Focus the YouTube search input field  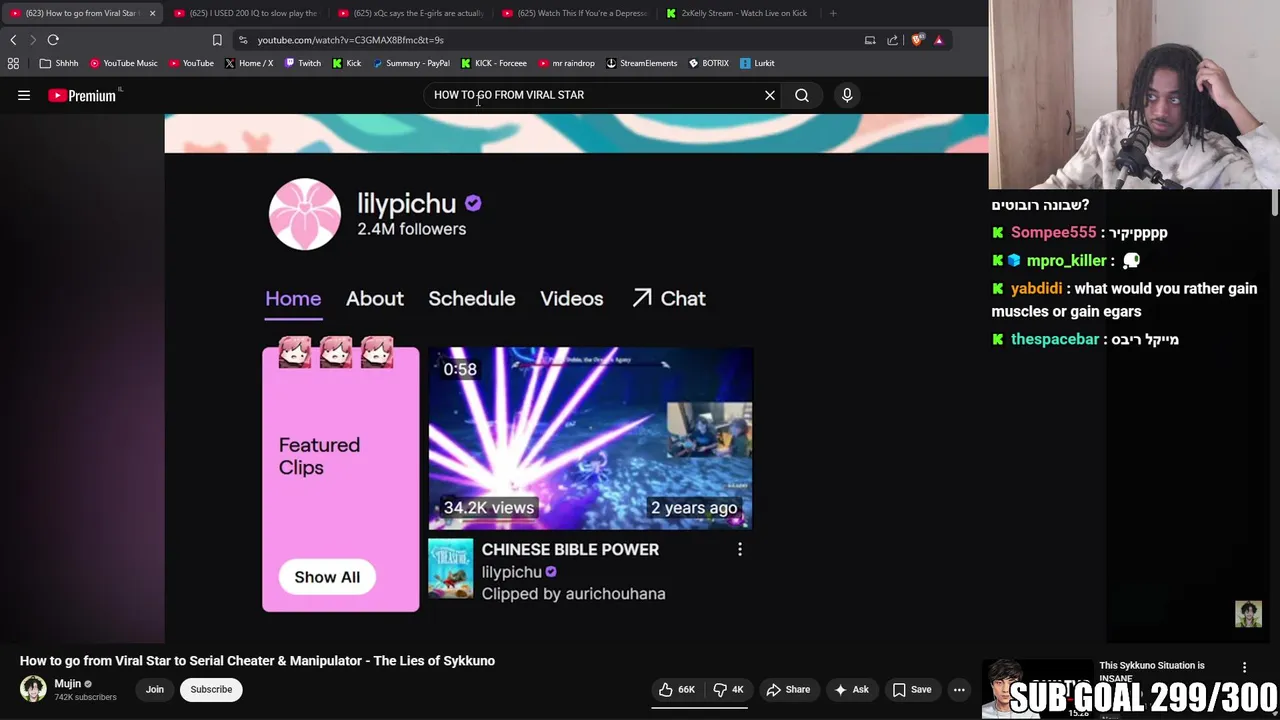595,95
